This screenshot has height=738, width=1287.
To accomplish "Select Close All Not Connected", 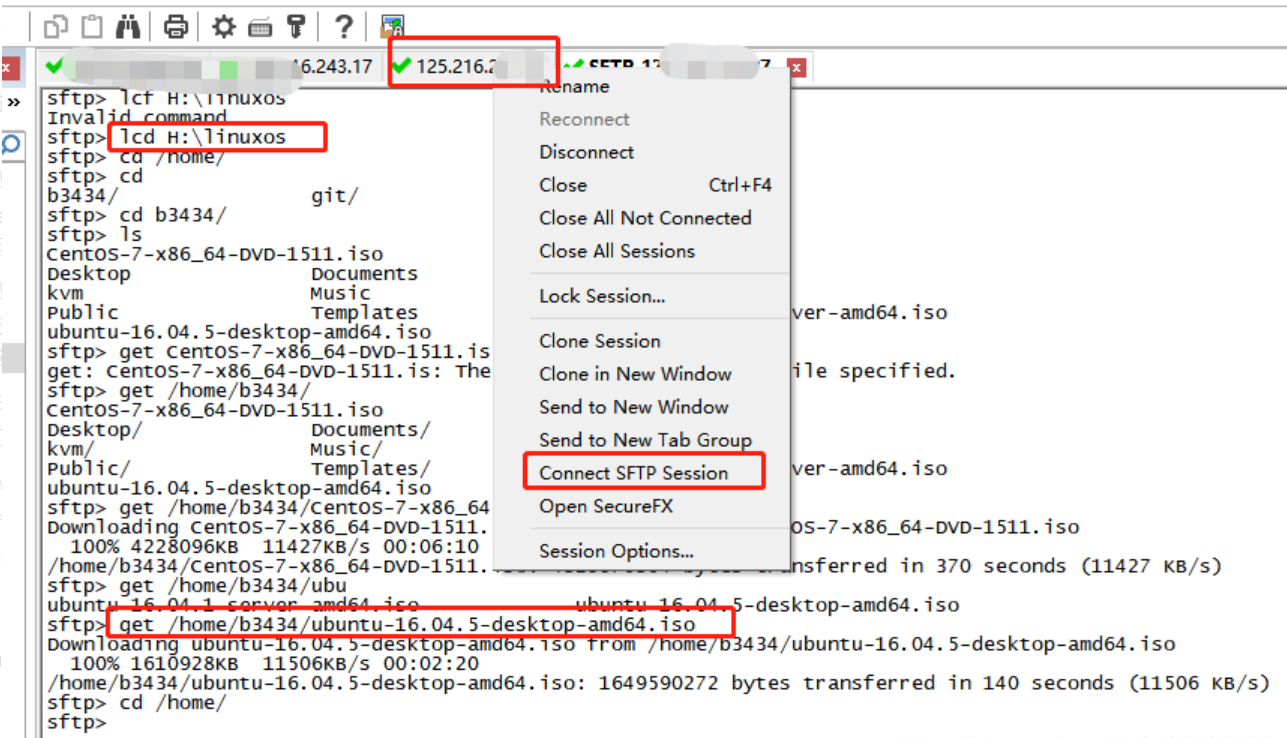I will pos(645,218).
